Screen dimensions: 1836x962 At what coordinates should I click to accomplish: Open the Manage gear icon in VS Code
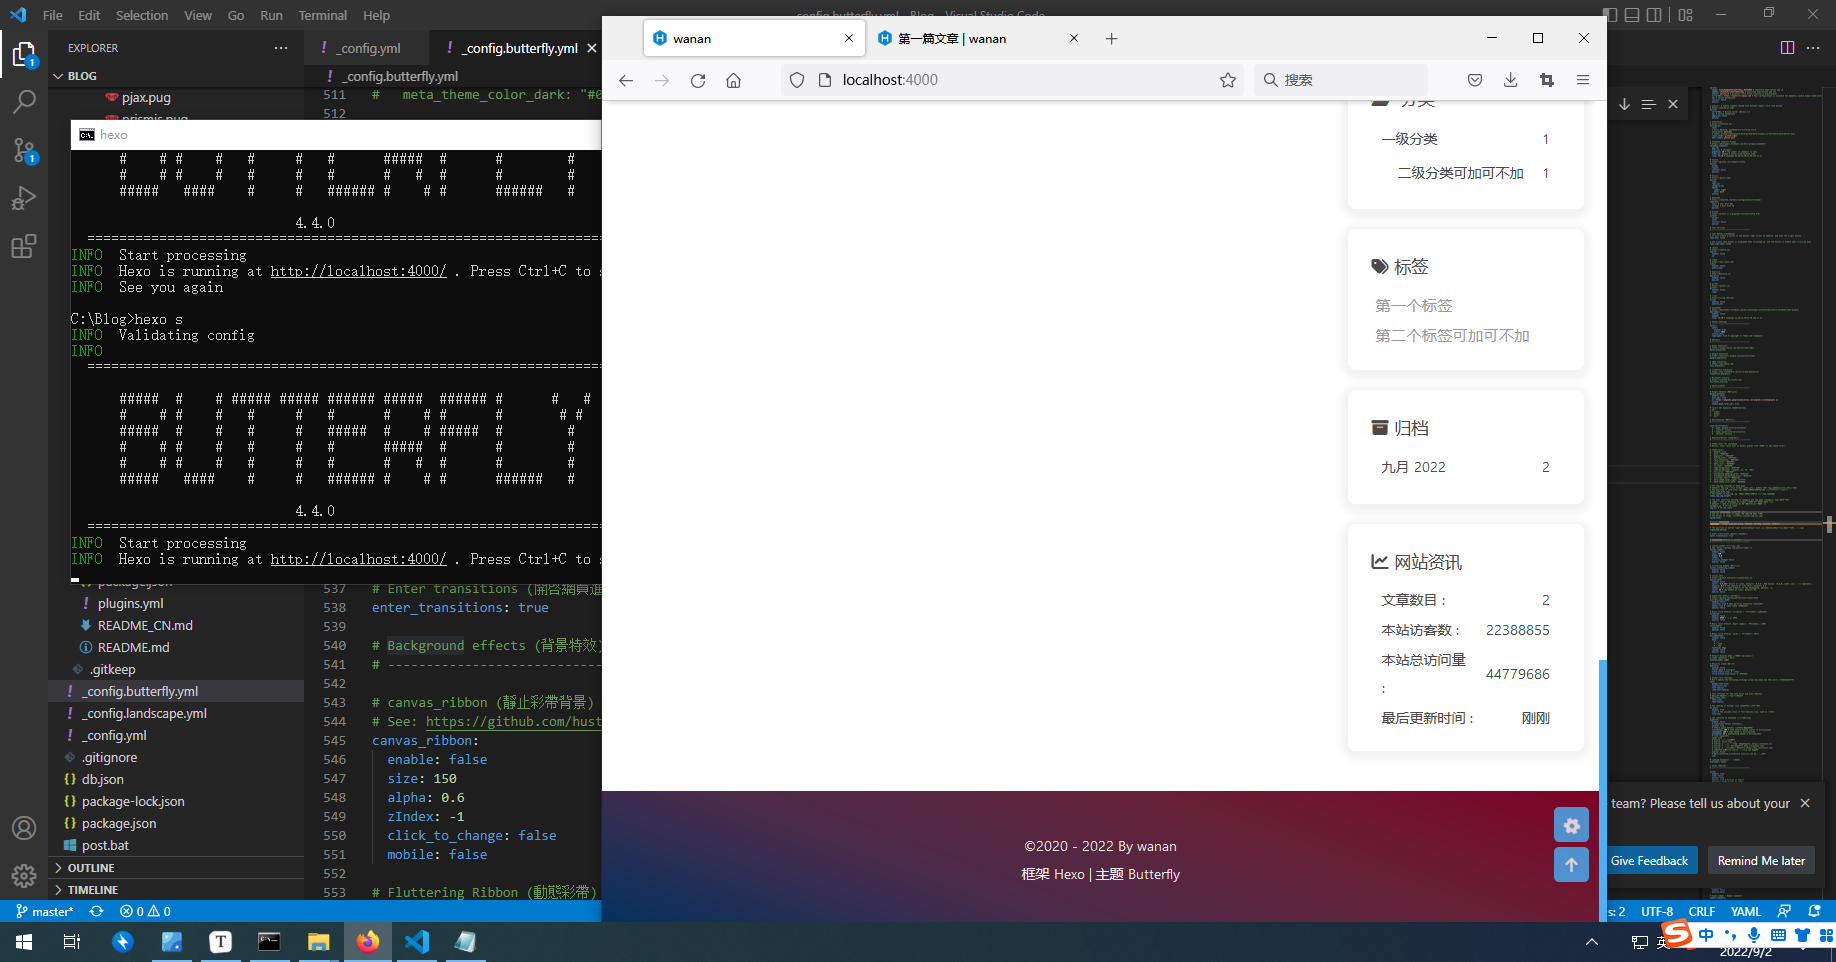tap(24, 876)
